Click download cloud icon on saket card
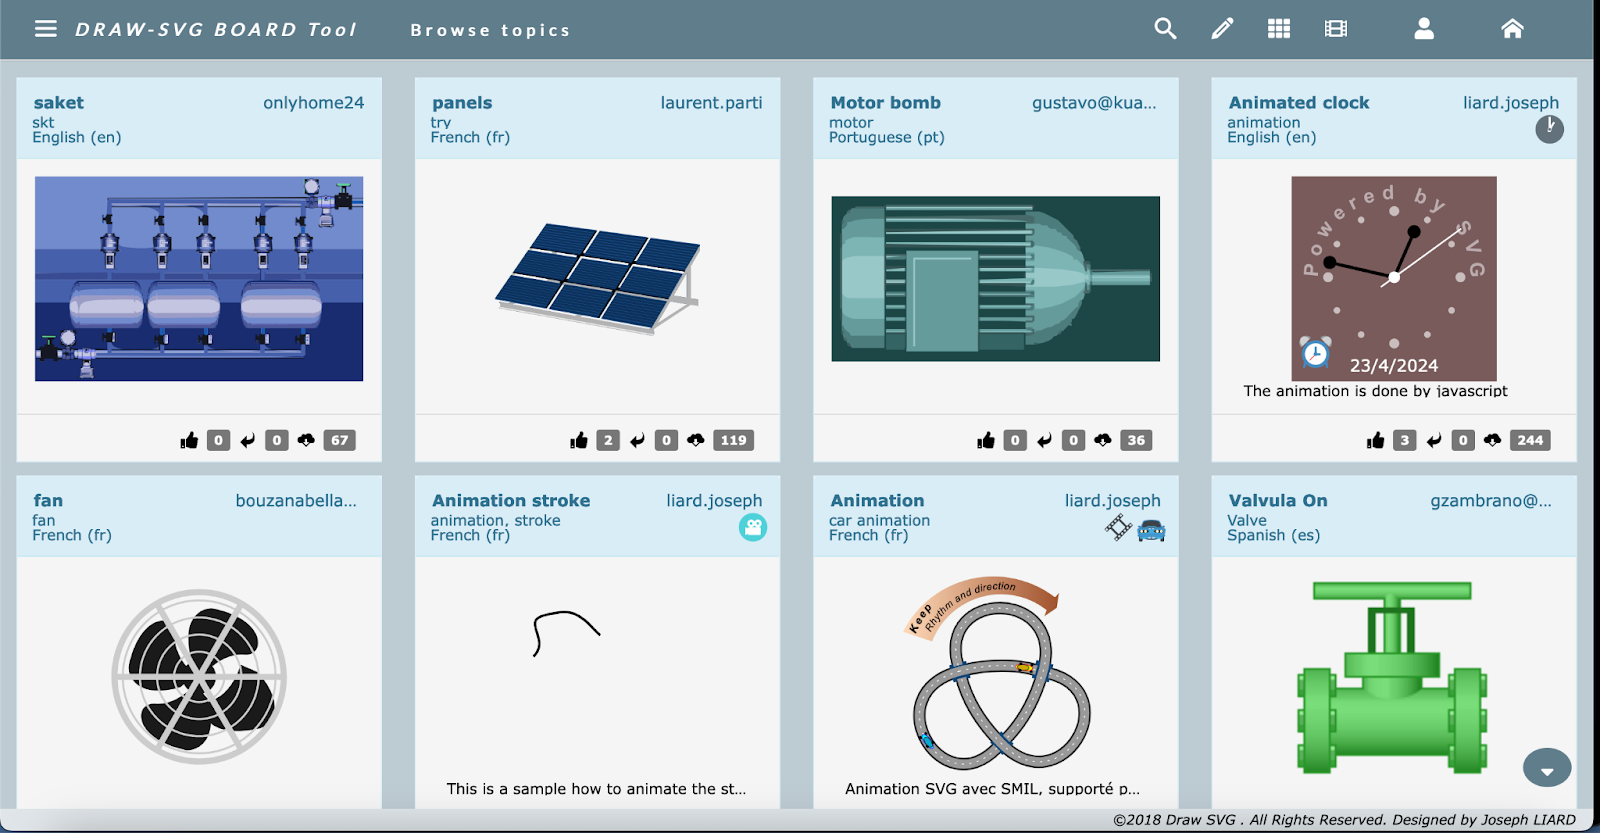 point(306,440)
